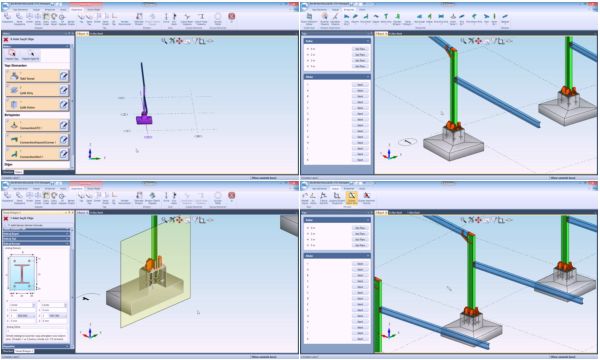
Task: Select the last storey radio button in the window showing two green columns
Action: click(x=308, y=66)
